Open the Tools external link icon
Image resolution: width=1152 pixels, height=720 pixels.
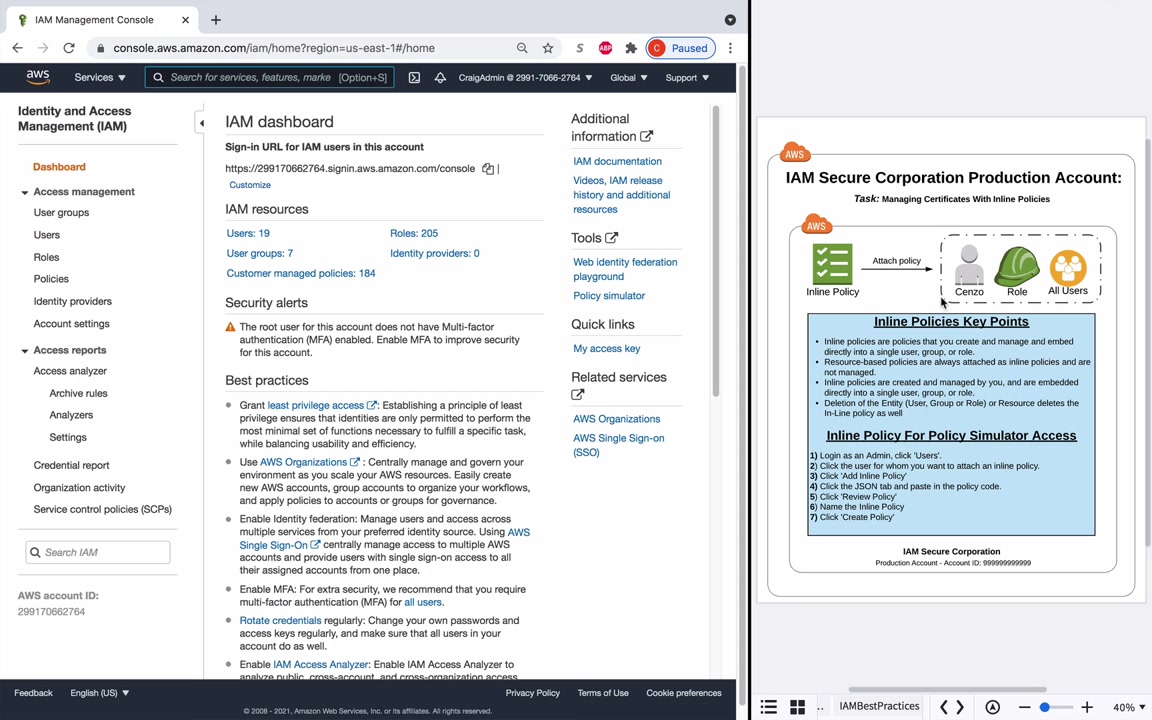coord(611,237)
